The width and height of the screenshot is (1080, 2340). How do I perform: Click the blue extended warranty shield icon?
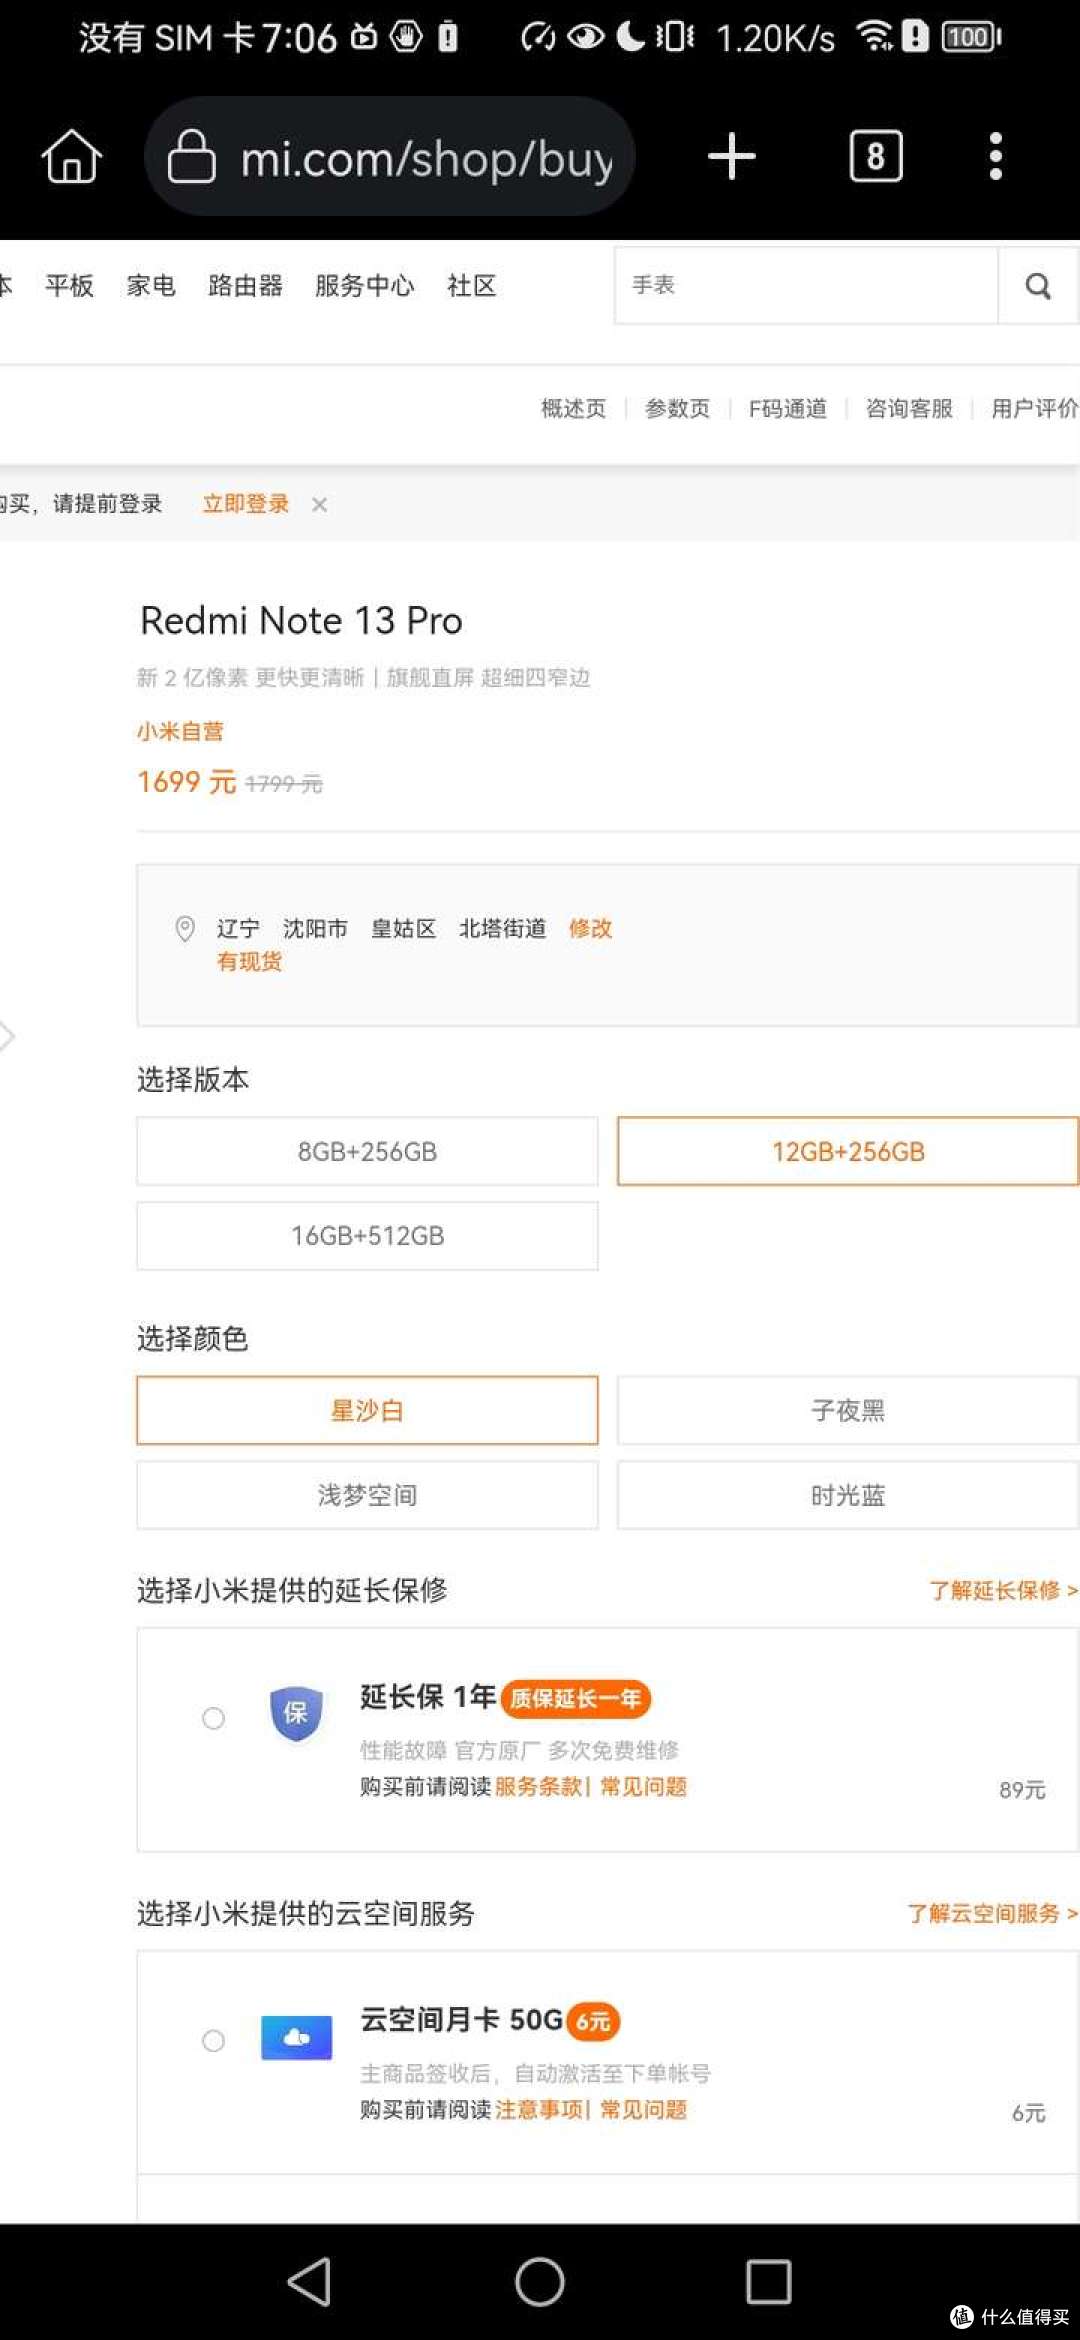click(x=296, y=1713)
